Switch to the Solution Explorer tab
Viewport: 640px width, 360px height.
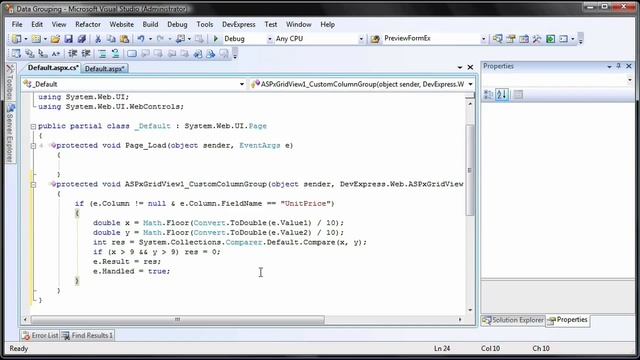click(x=513, y=320)
